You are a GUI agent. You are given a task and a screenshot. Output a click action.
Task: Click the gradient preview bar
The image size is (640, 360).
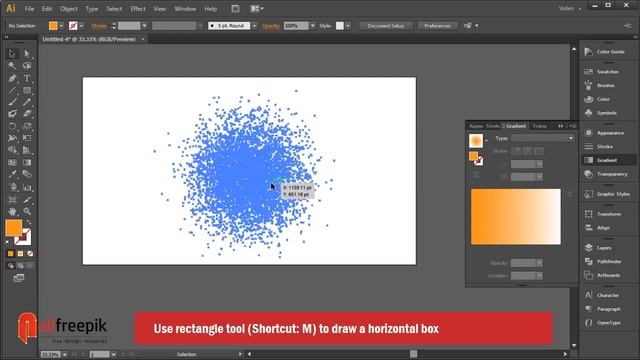click(x=516, y=217)
